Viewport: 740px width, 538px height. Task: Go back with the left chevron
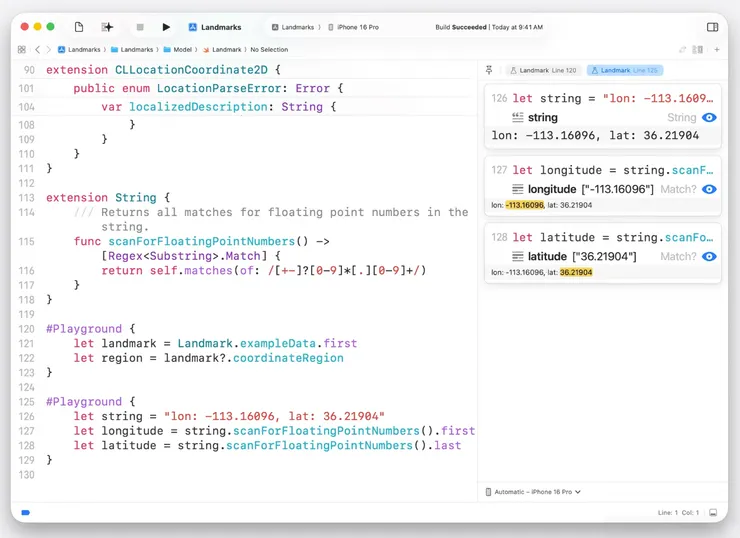point(38,49)
